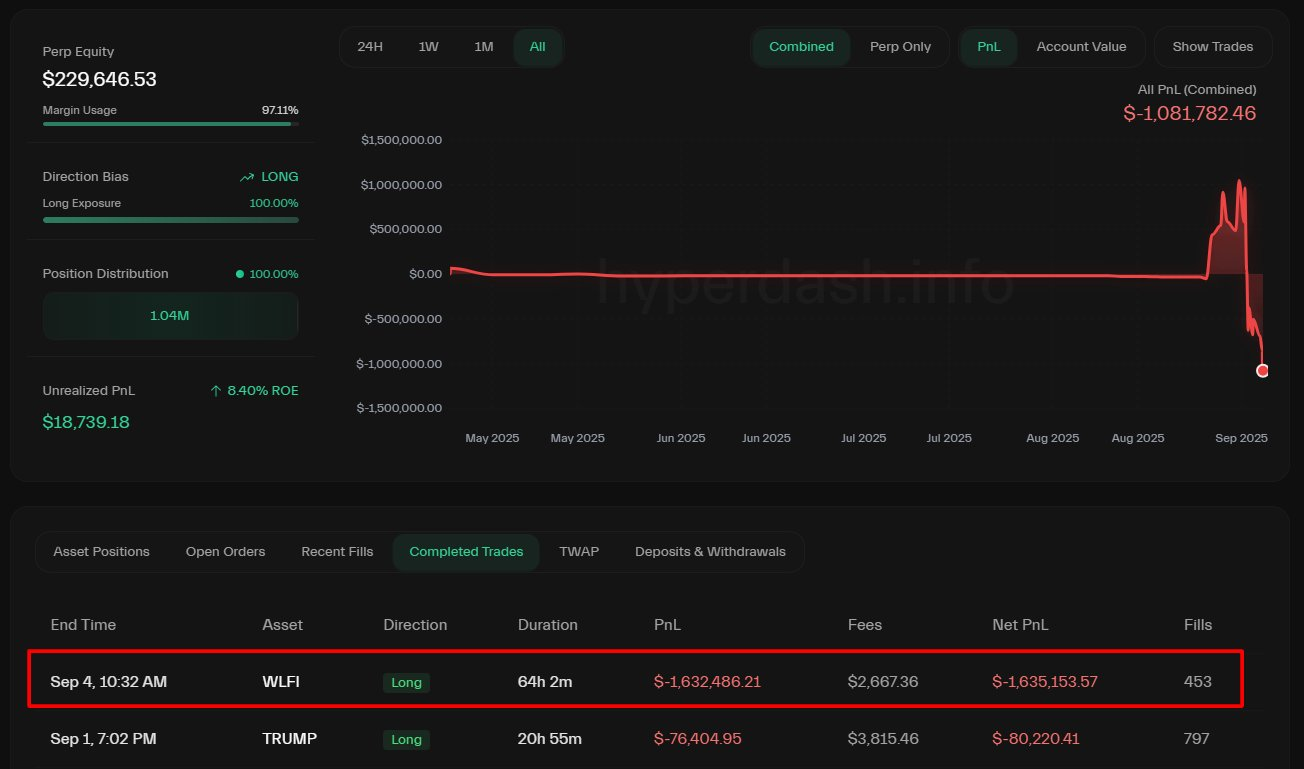Open Deposits & Withdrawals tab
This screenshot has height=769, width=1304.
pos(710,552)
